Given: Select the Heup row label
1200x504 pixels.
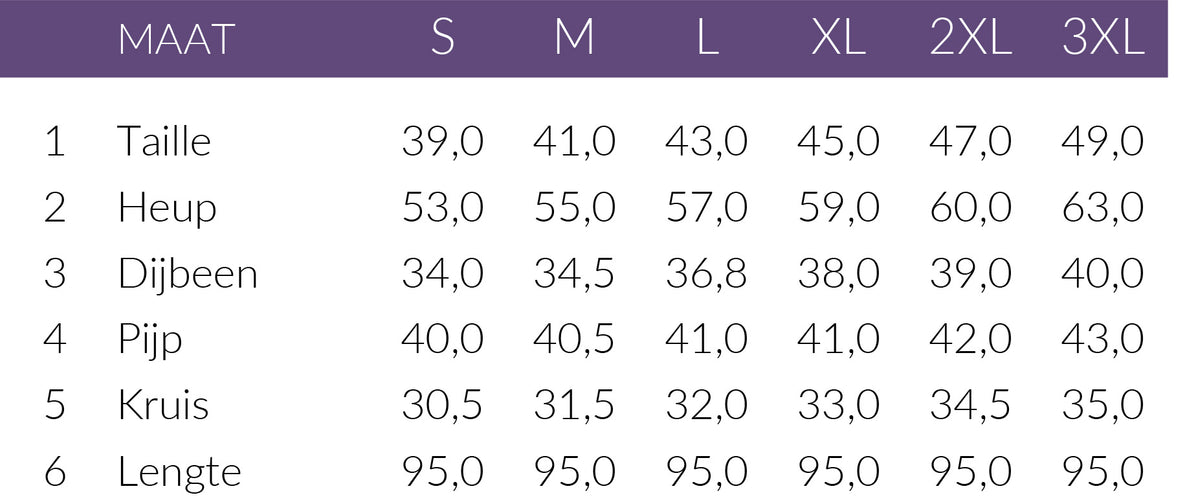Looking at the screenshot, I should [x=167, y=207].
